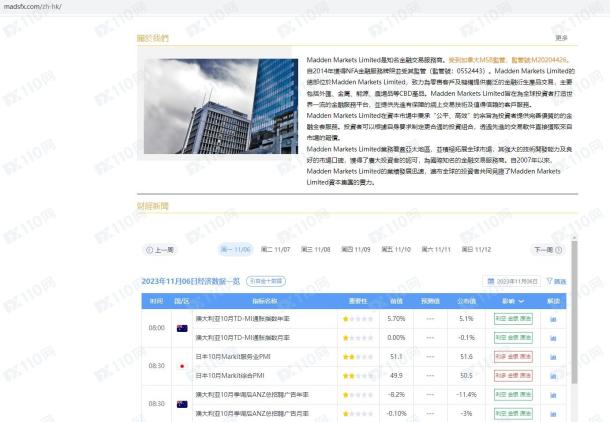Click the green impact tag in the 5.1% row
Viewport: 610px width, 422px height.
pos(513,319)
